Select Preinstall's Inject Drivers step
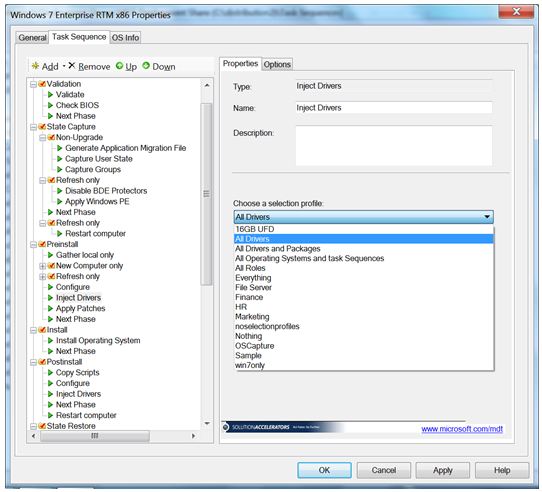 pyautogui.click(x=78, y=298)
